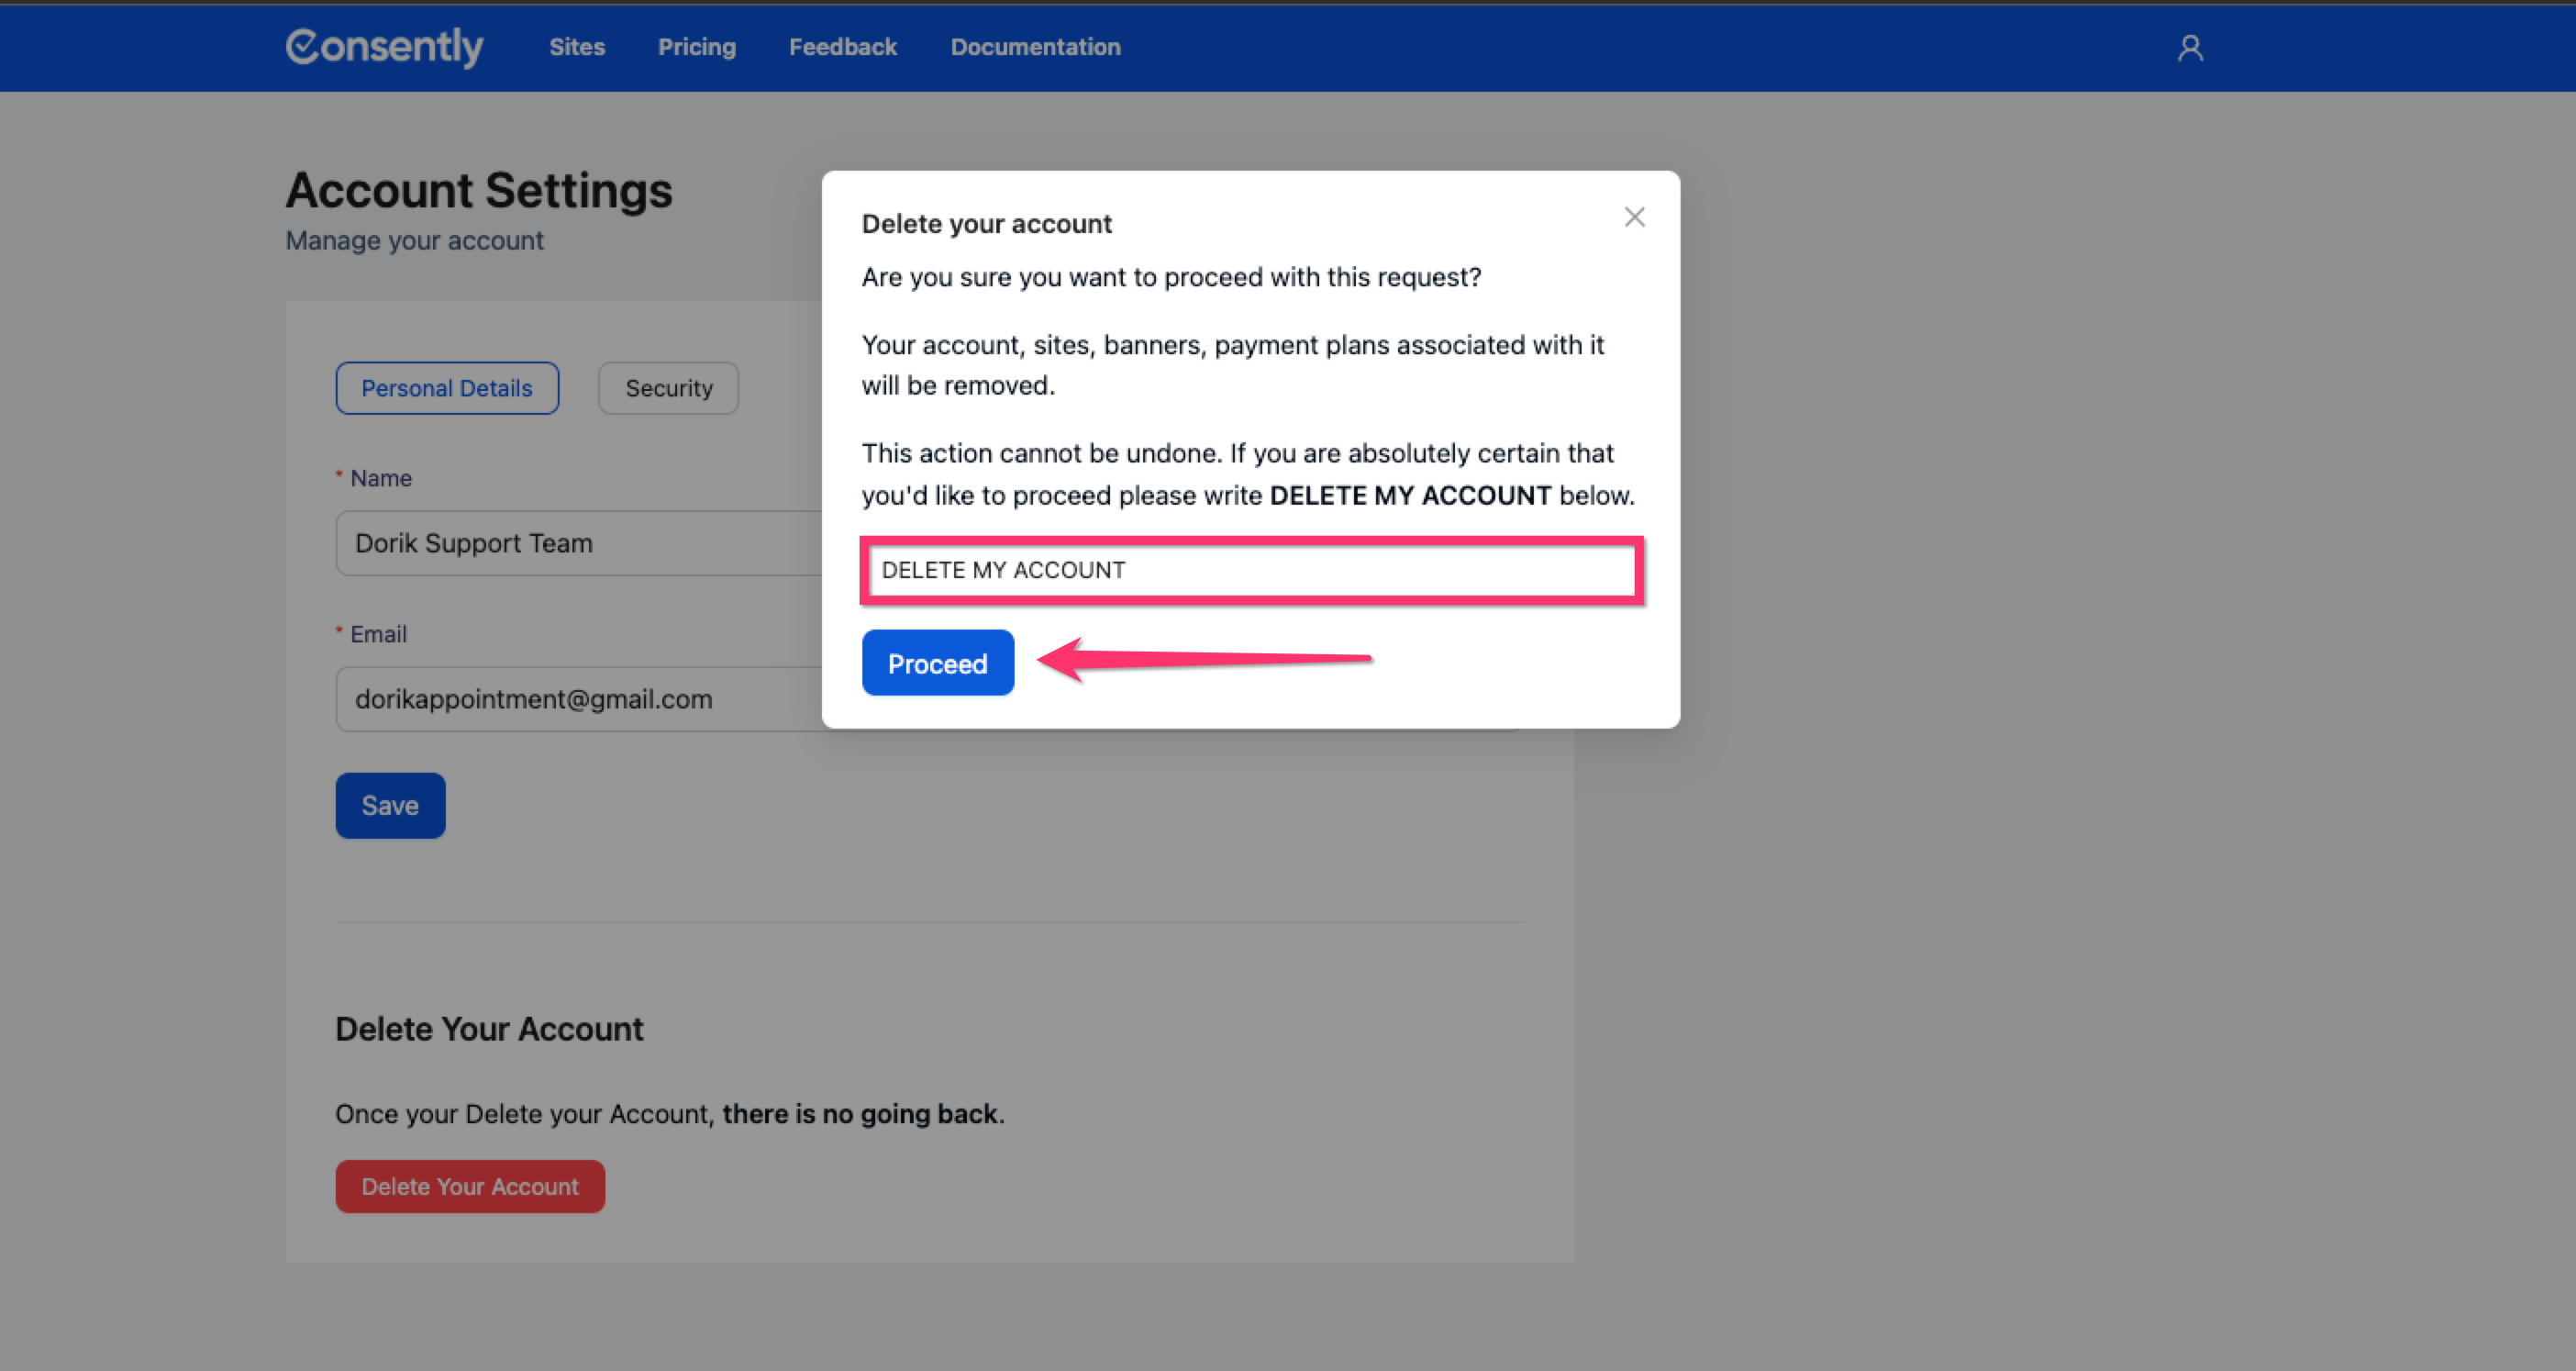Click the Account Settings heading
This screenshot has height=1371, width=2576.
click(478, 190)
